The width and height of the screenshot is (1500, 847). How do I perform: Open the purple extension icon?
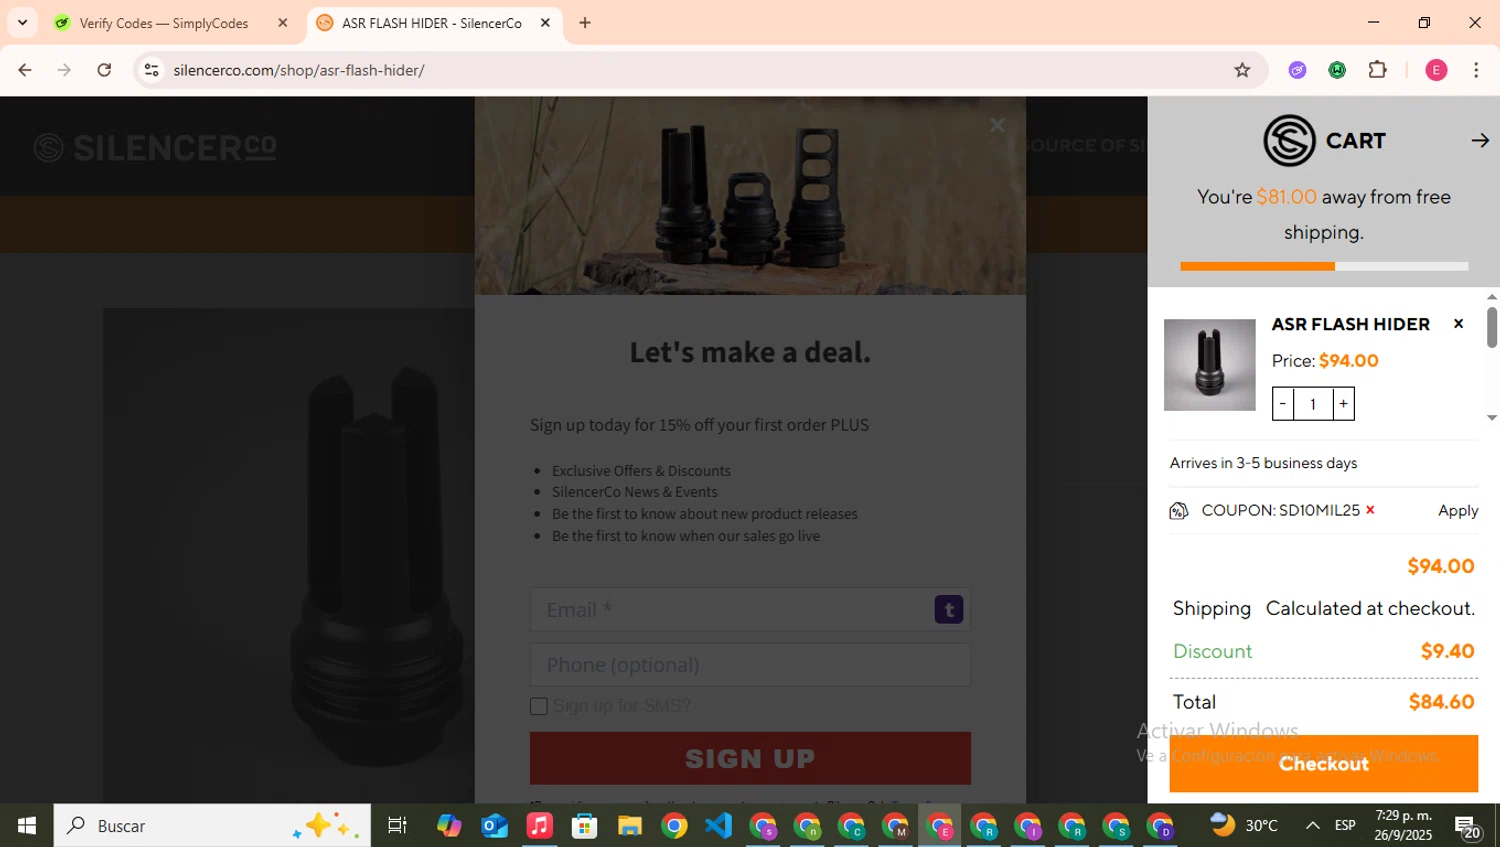1297,70
